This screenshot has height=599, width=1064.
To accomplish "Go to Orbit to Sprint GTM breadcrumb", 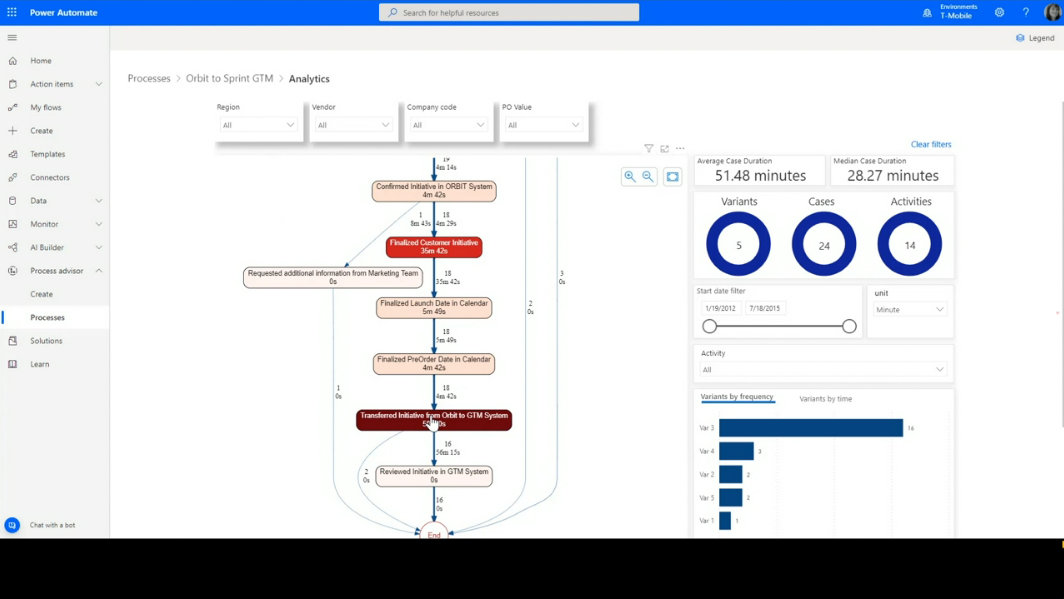I will (229, 79).
